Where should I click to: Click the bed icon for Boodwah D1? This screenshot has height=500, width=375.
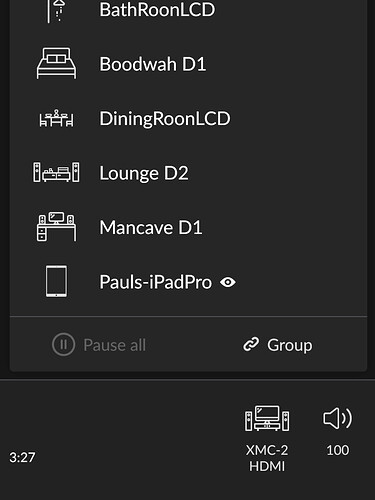[x=56, y=63]
